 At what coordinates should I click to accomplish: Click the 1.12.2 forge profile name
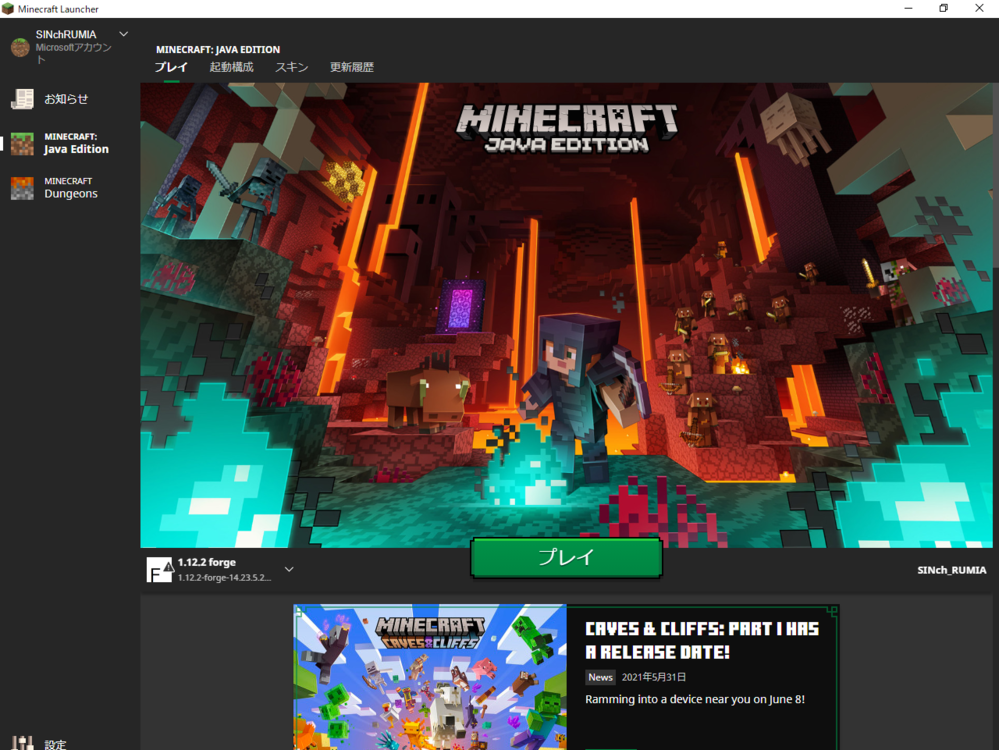pyautogui.click(x=206, y=562)
